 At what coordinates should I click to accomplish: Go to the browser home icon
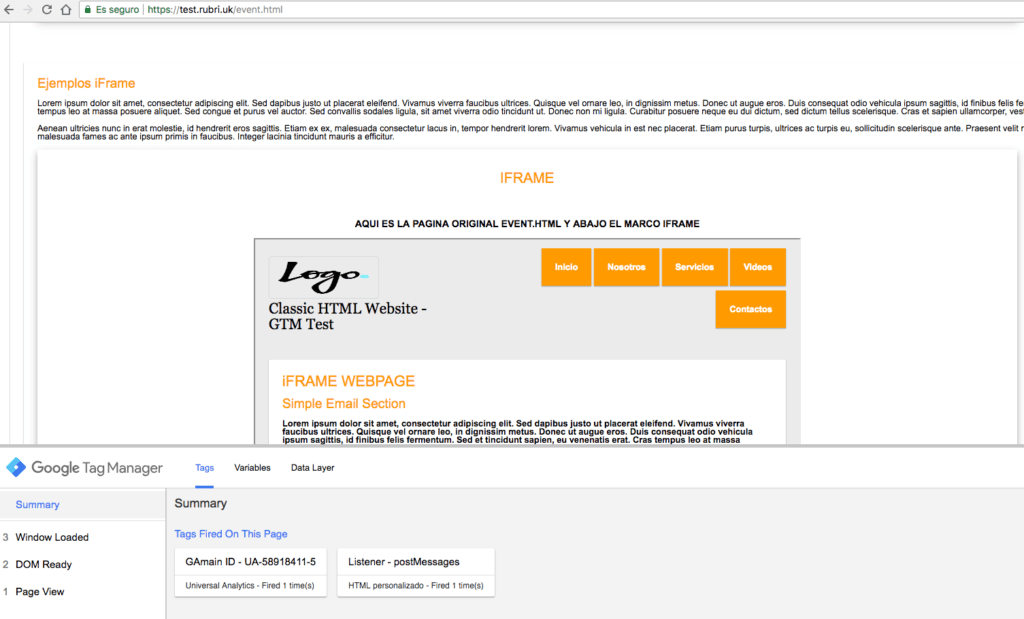pos(65,9)
